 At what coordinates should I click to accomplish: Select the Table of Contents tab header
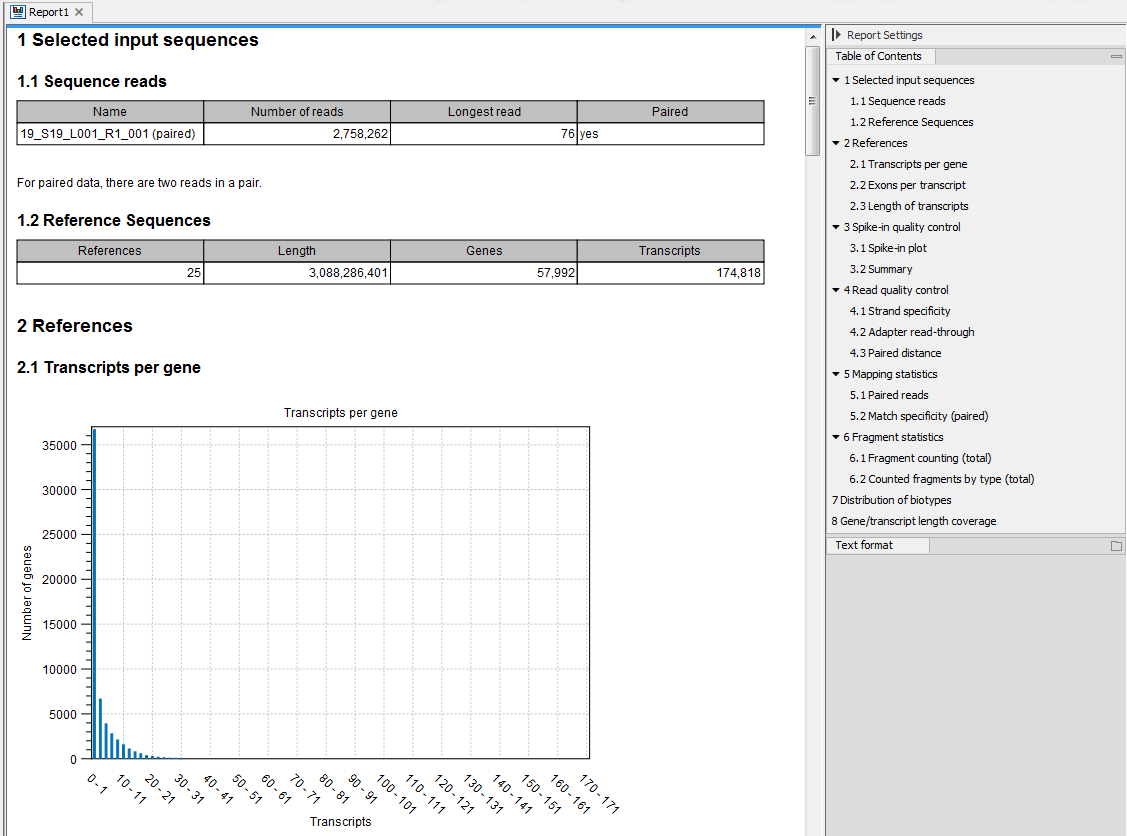click(880, 56)
